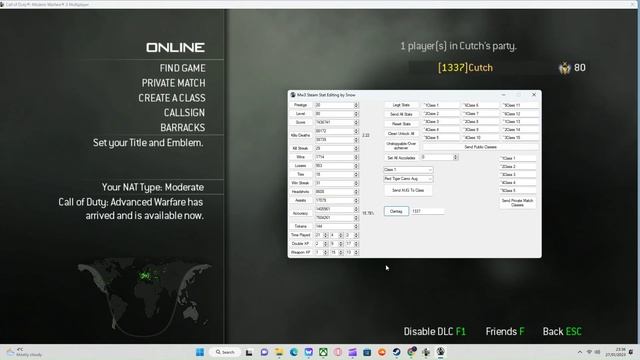
Task: Click Send Private Match Classes button
Action: pyautogui.click(x=517, y=203)
